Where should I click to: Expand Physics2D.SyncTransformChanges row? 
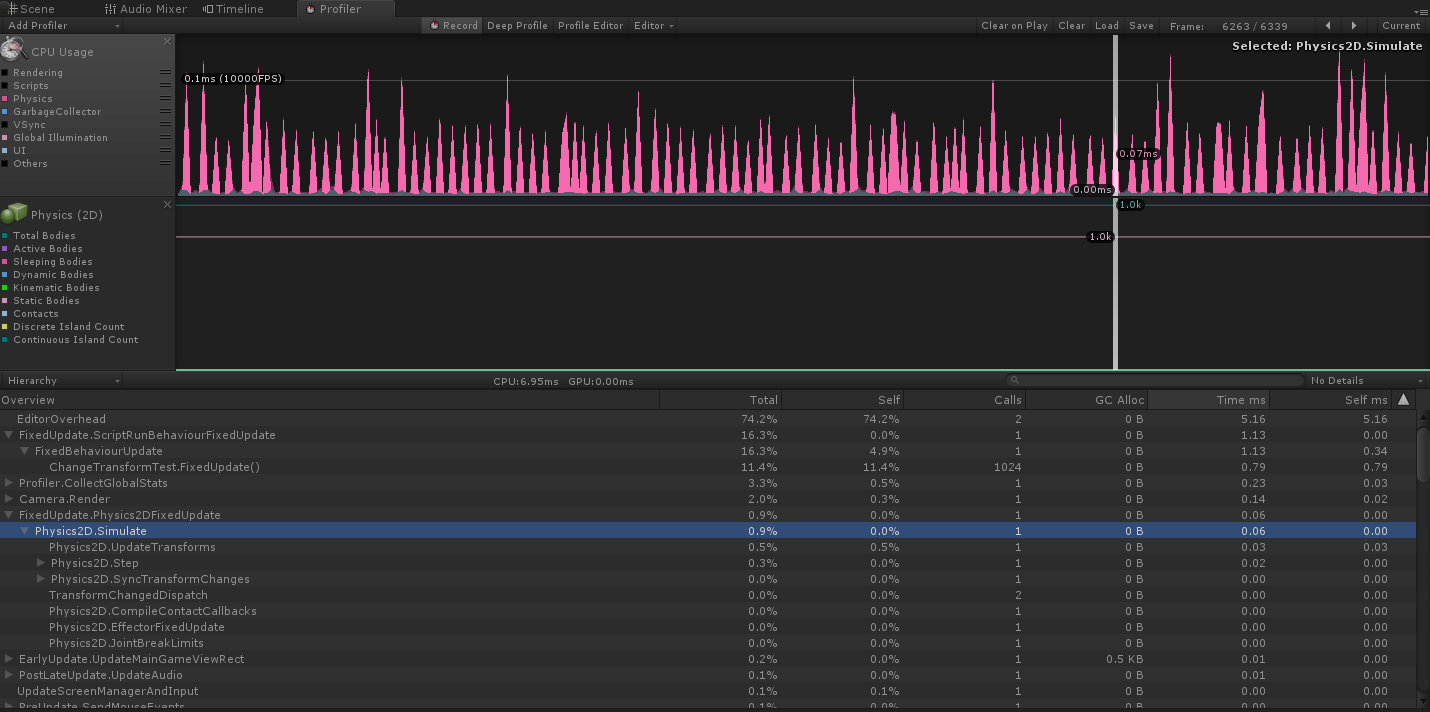tap(41, 579)
